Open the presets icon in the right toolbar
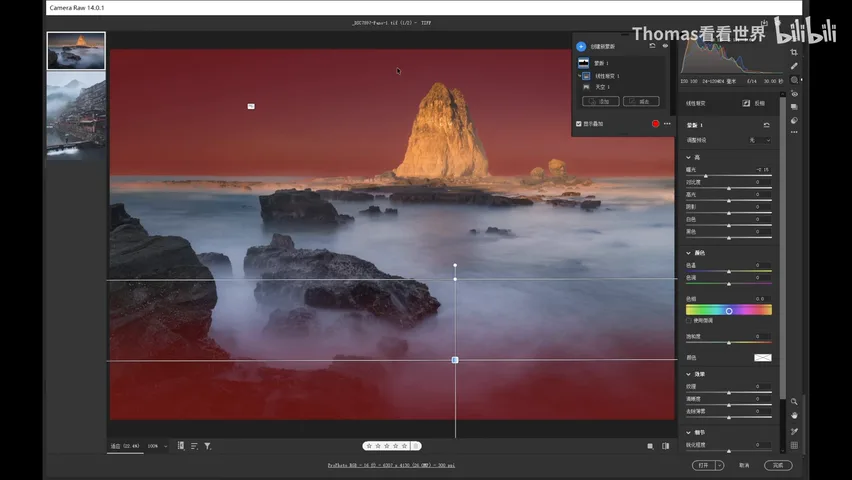 [794, 120]
